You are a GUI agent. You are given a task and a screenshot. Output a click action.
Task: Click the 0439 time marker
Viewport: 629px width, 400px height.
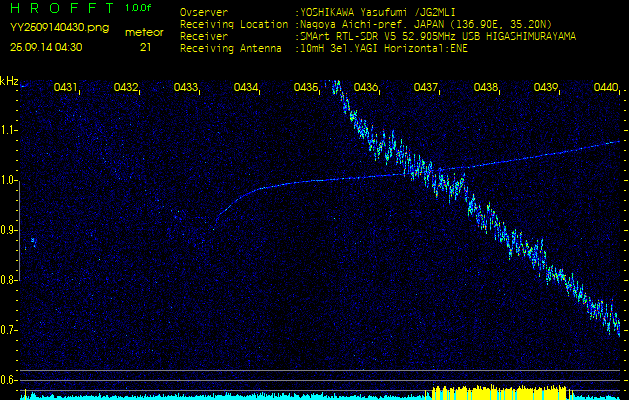tap(546, 88)
